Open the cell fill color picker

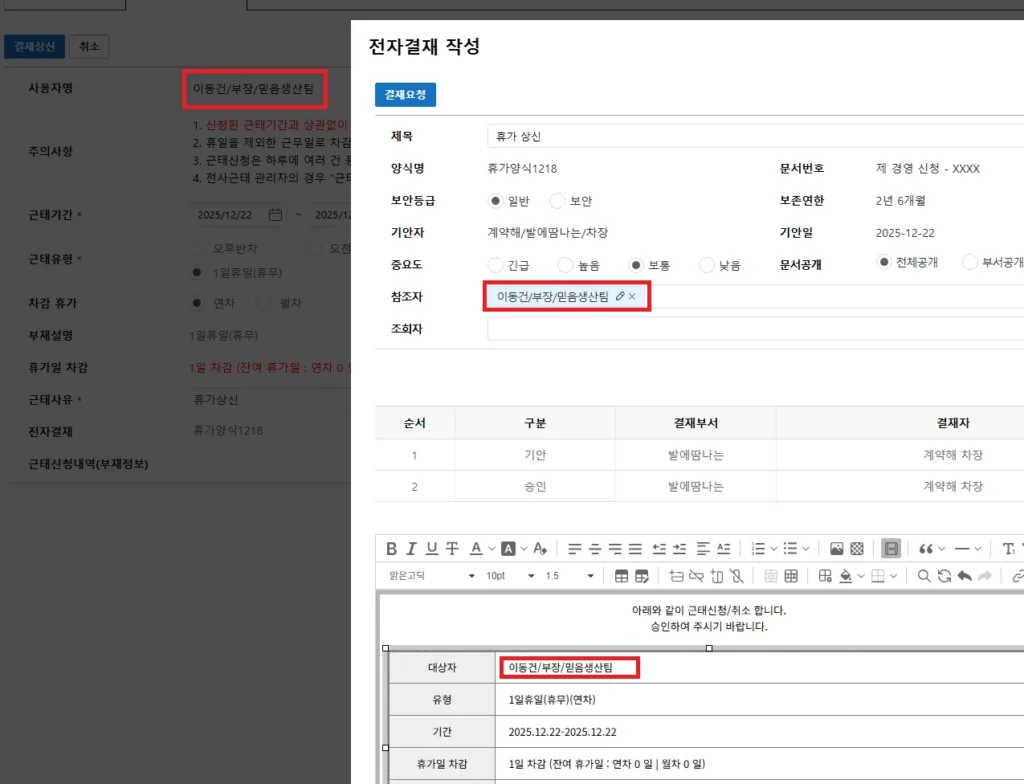[x=846, y=576]
